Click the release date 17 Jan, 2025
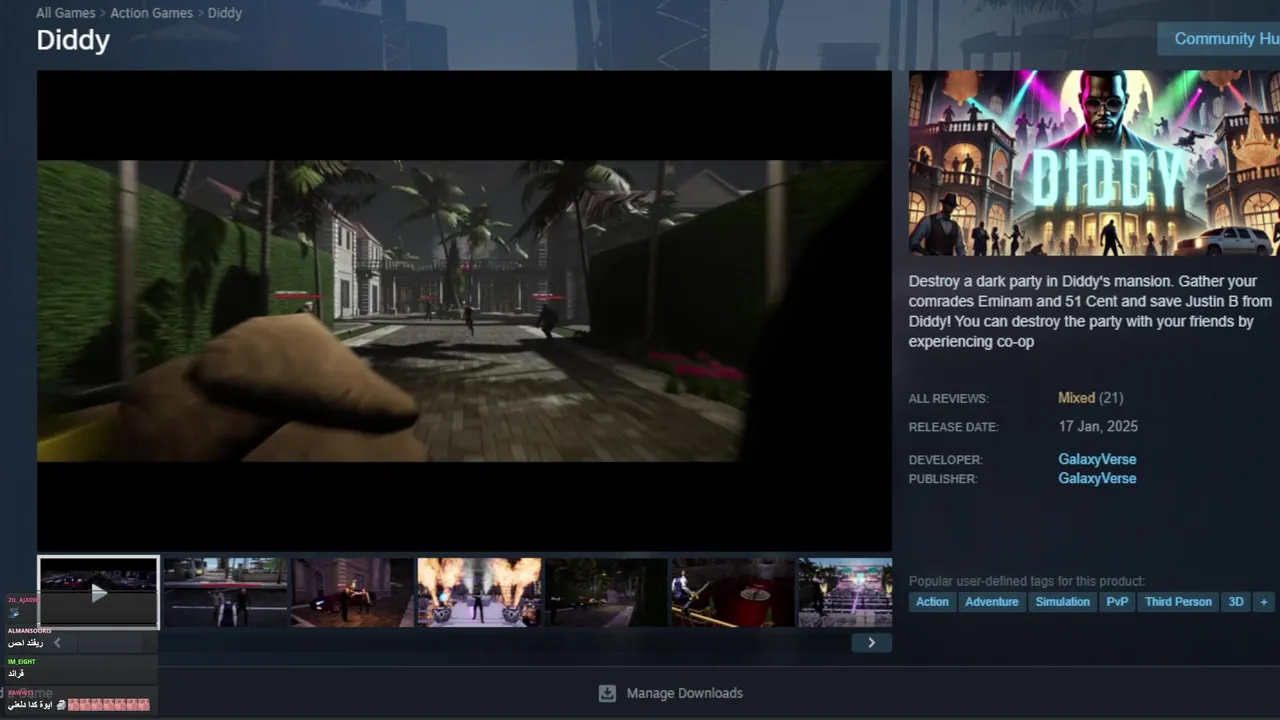This screenshot has height=720, width=1280. click(x=1098, y=427)
